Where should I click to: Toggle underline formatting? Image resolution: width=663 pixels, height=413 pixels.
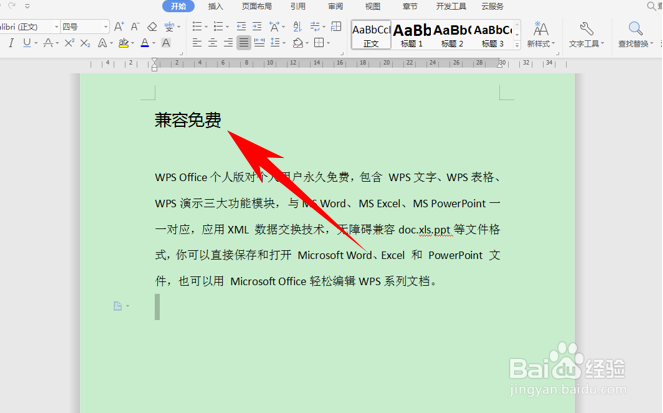[27, 43]
